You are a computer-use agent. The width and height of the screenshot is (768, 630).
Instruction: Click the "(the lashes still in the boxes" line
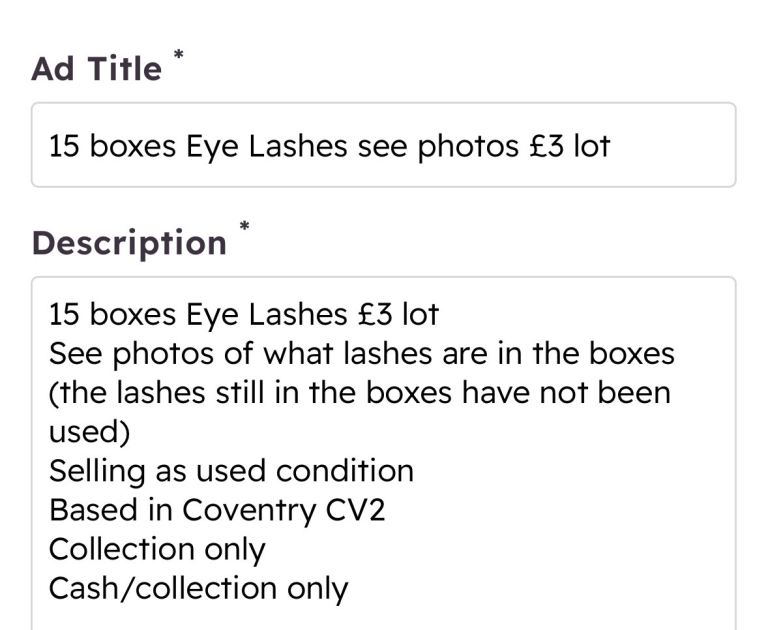[x=359, y=393]
